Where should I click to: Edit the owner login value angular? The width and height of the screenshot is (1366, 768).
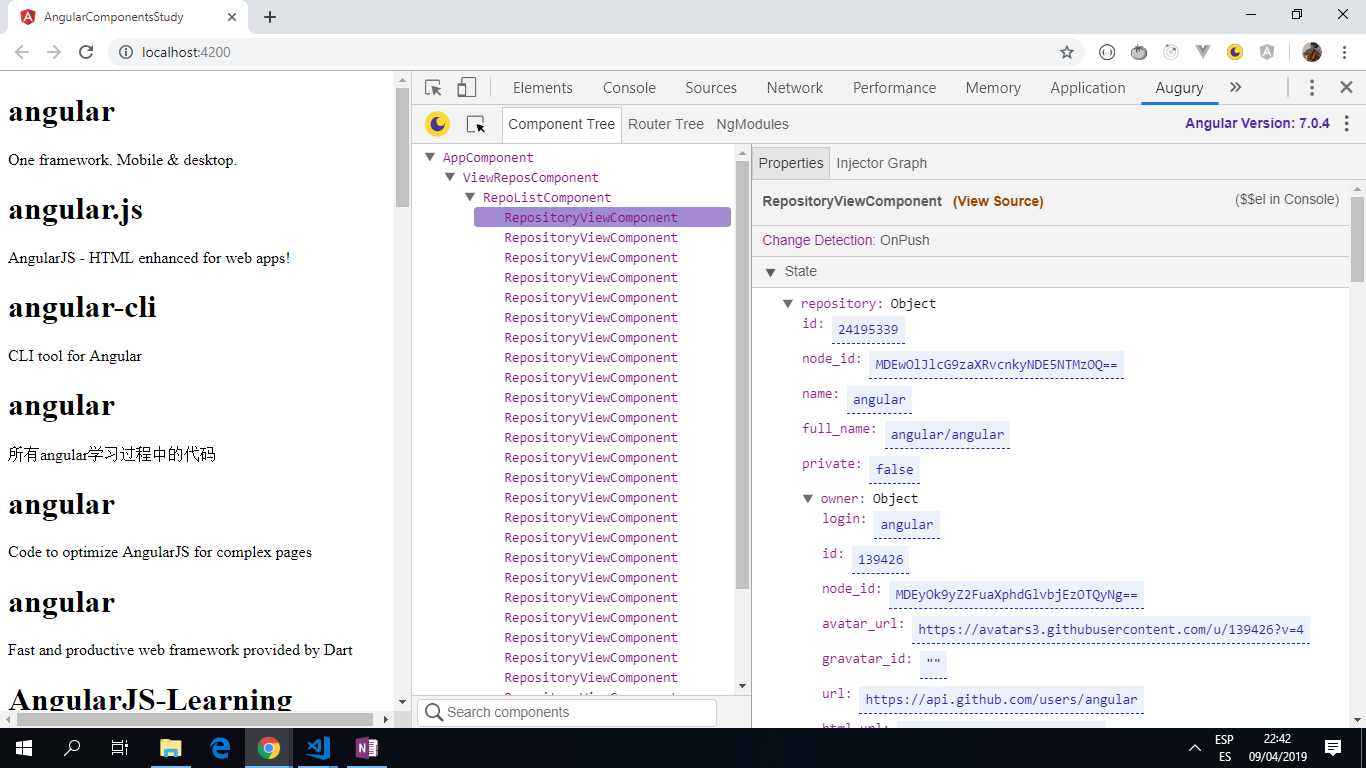(x=907, y=524)
